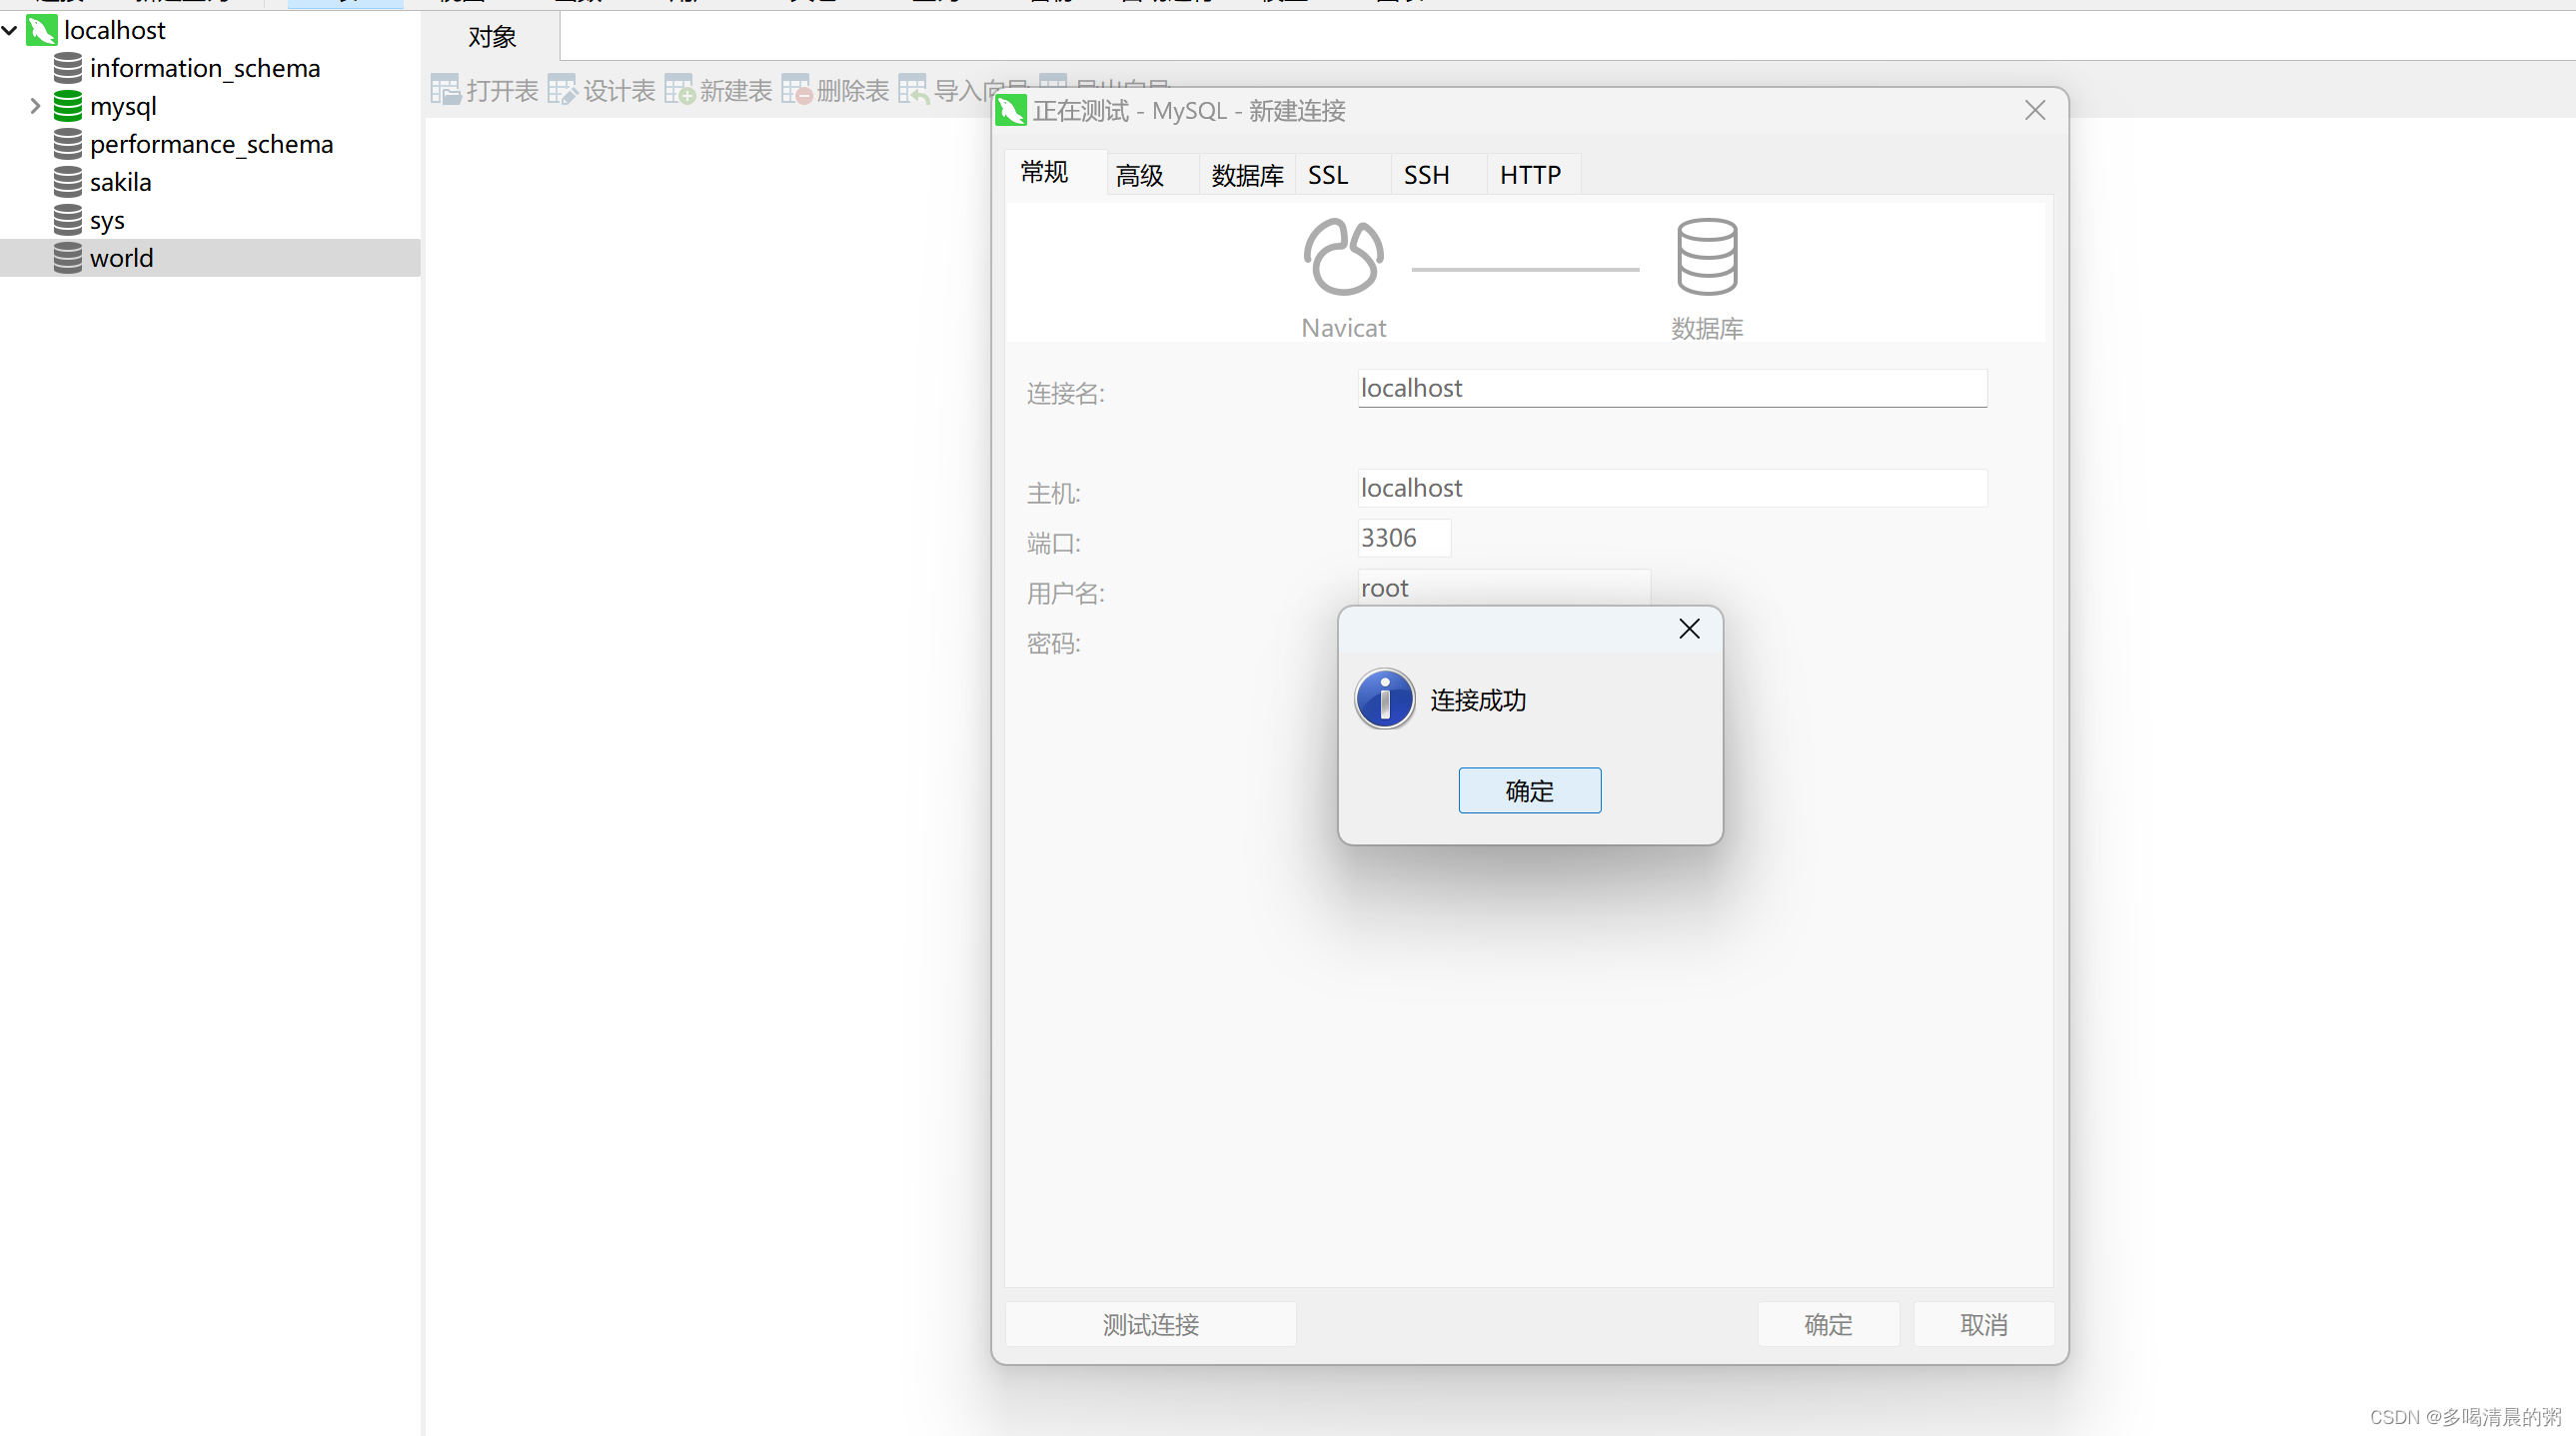Switch to the 高级 tab
Image resolution: width=2576 pixels, height=1436 pixels.
[1139, 175]
